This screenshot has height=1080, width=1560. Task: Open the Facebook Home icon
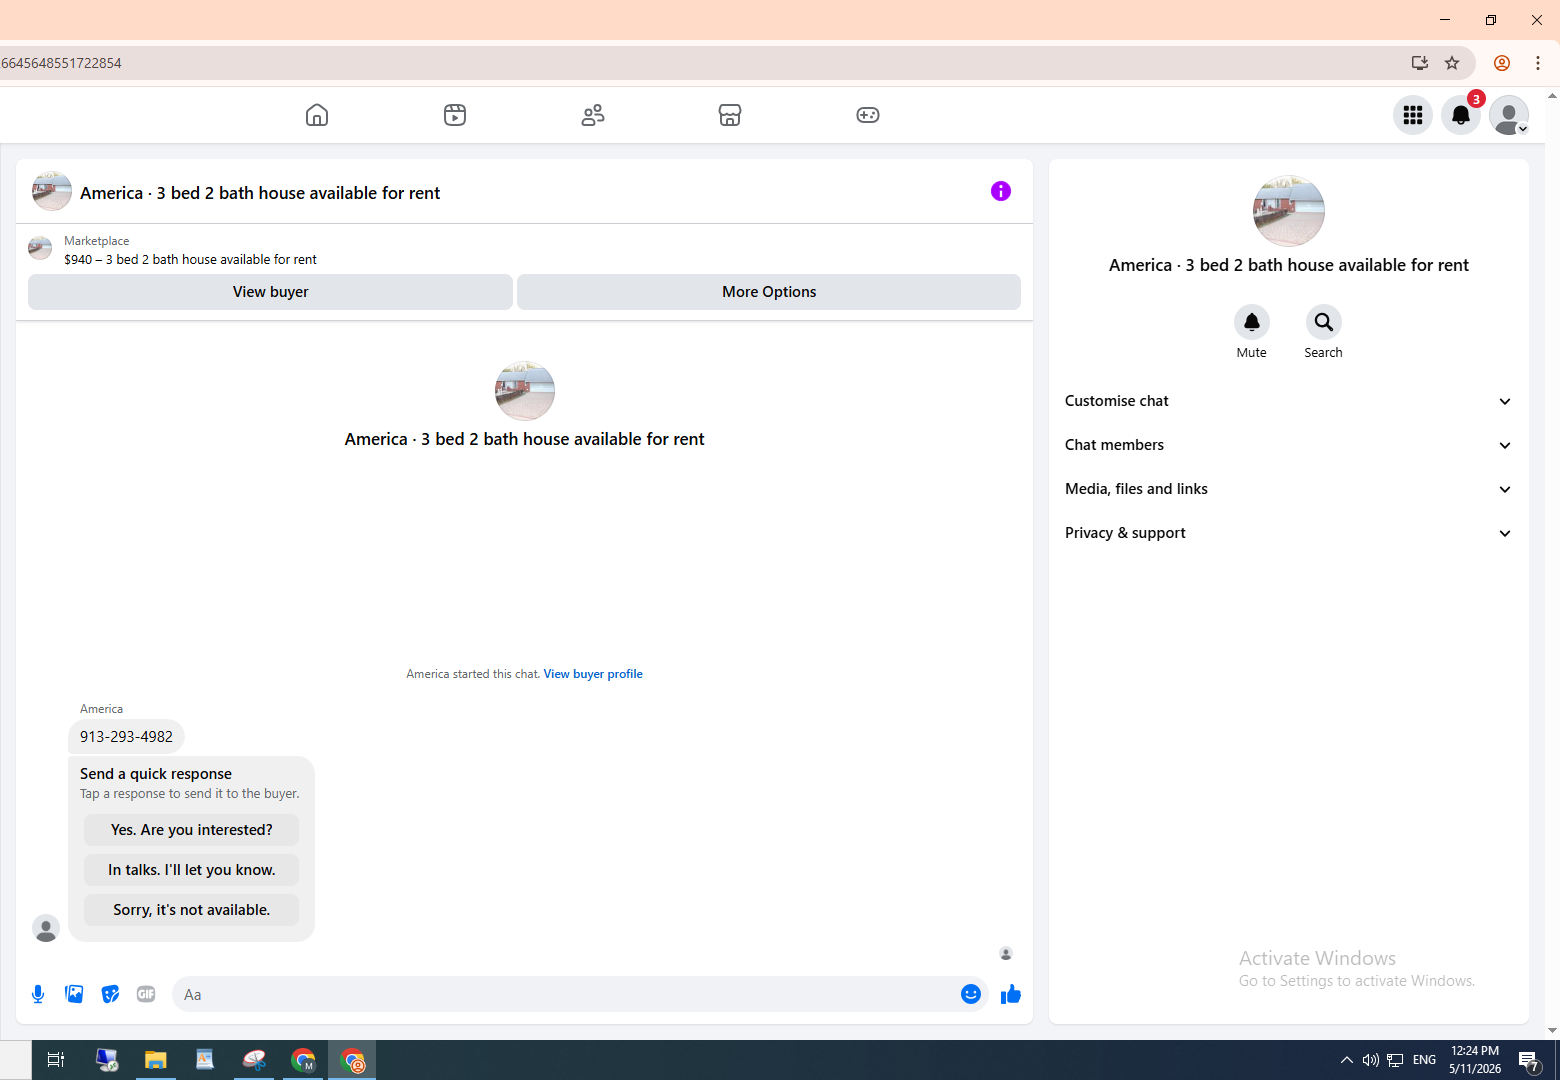pyautogui.click(x=317, y=115)
